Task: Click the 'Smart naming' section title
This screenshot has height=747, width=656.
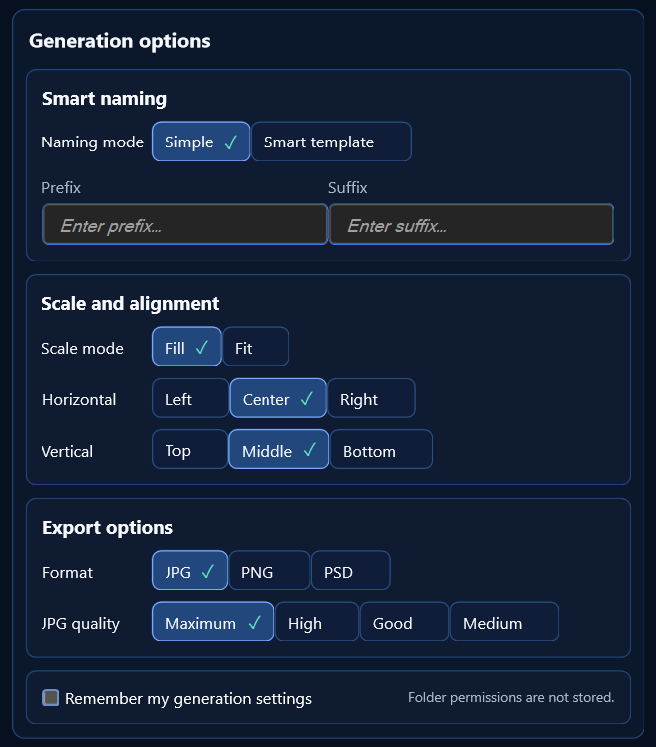Action: tap(104, 99)
